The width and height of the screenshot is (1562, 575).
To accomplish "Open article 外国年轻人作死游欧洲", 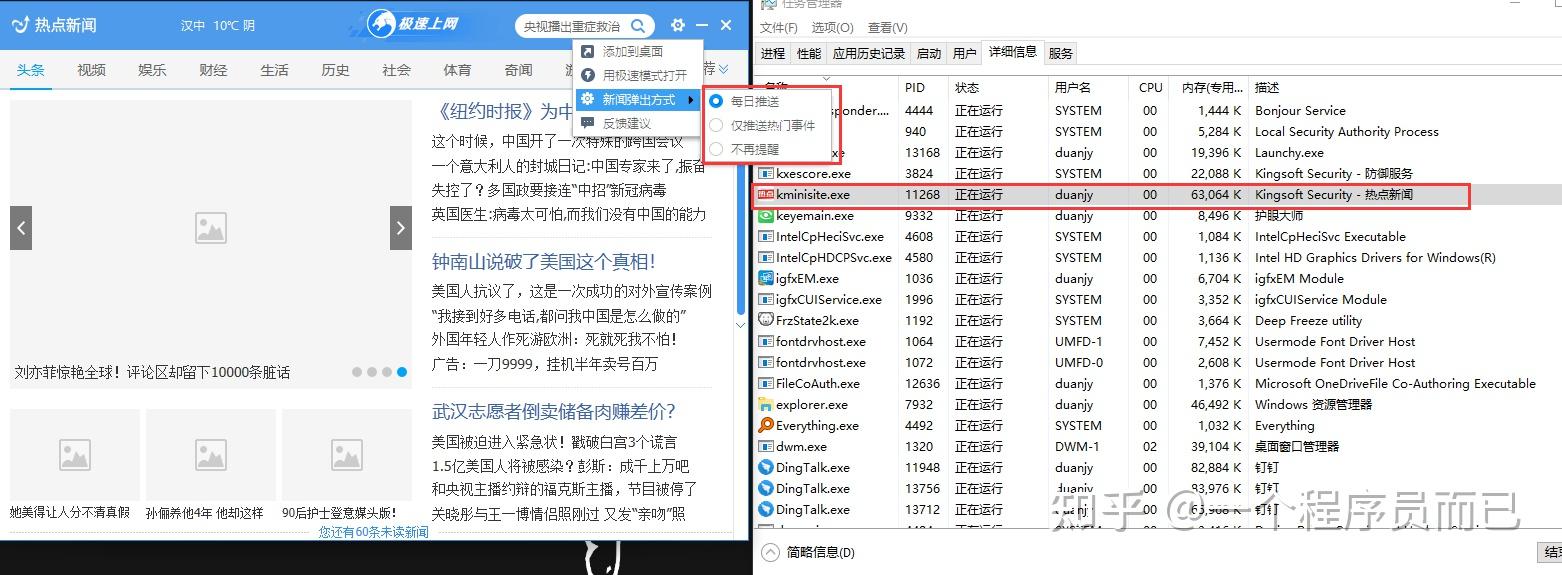I will (x=553, y=340).
